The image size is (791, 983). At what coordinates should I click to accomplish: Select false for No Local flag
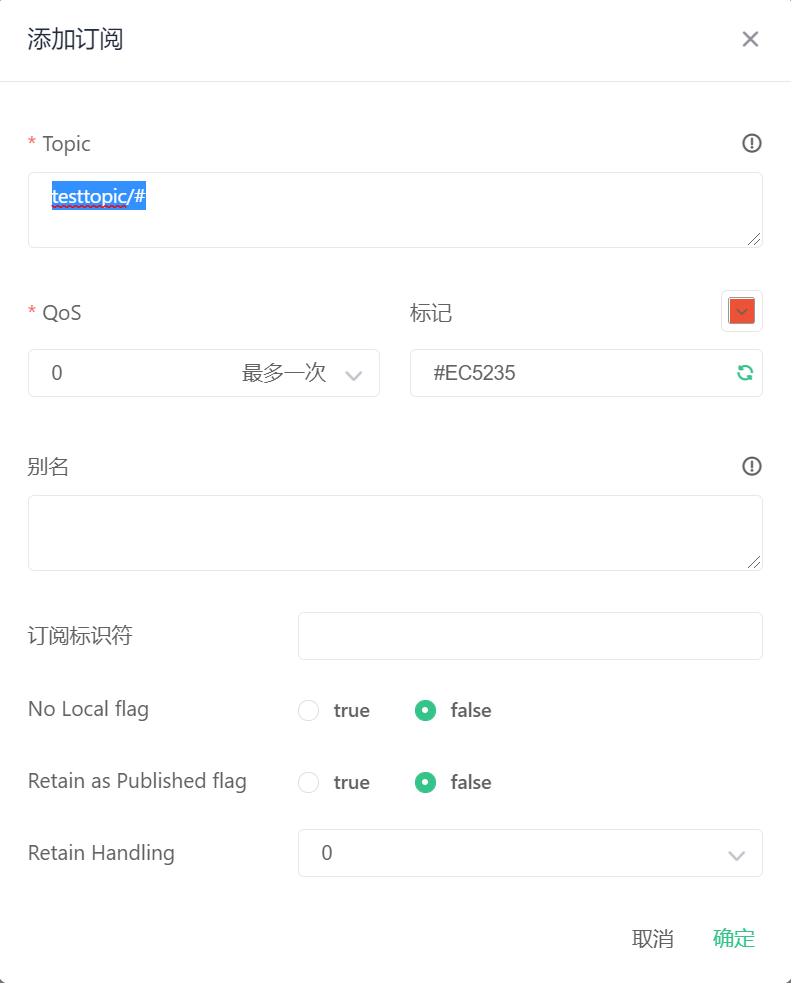click(x=425, y=710)
